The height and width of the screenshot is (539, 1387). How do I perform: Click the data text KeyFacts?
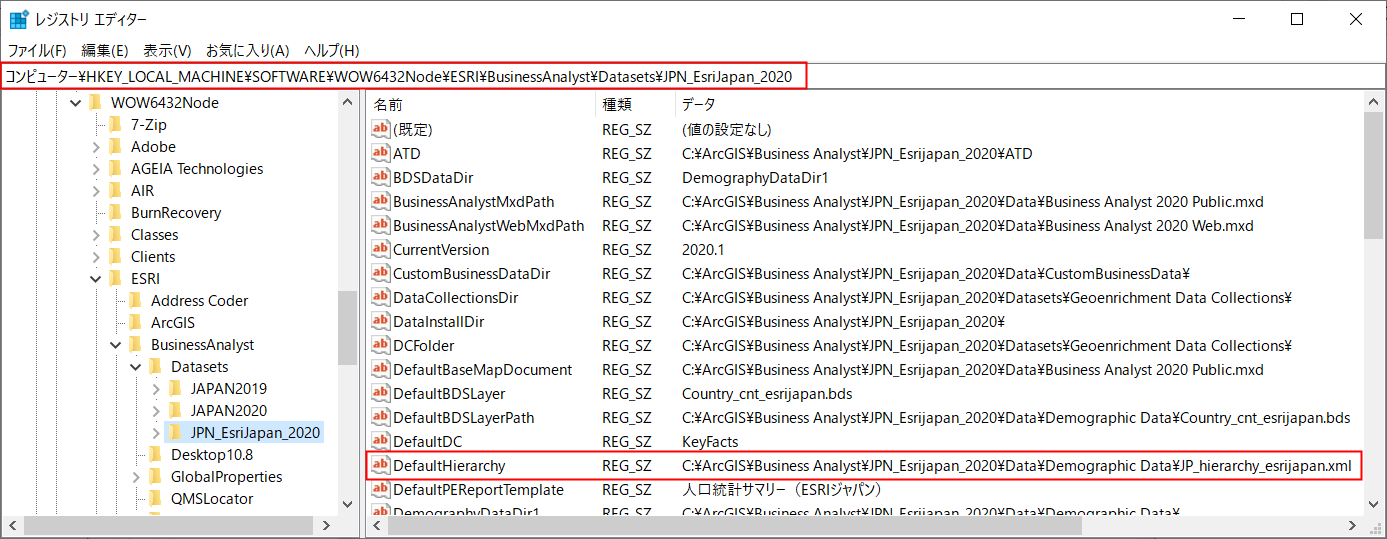pyautogui.click(x=710, y=441)
